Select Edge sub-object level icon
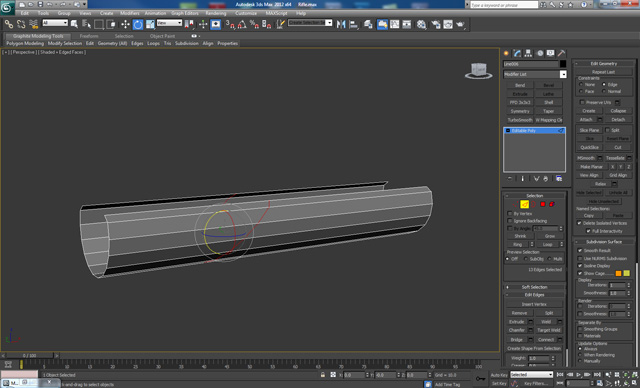The height and width of the screenshot is (388, 640). 524,204
